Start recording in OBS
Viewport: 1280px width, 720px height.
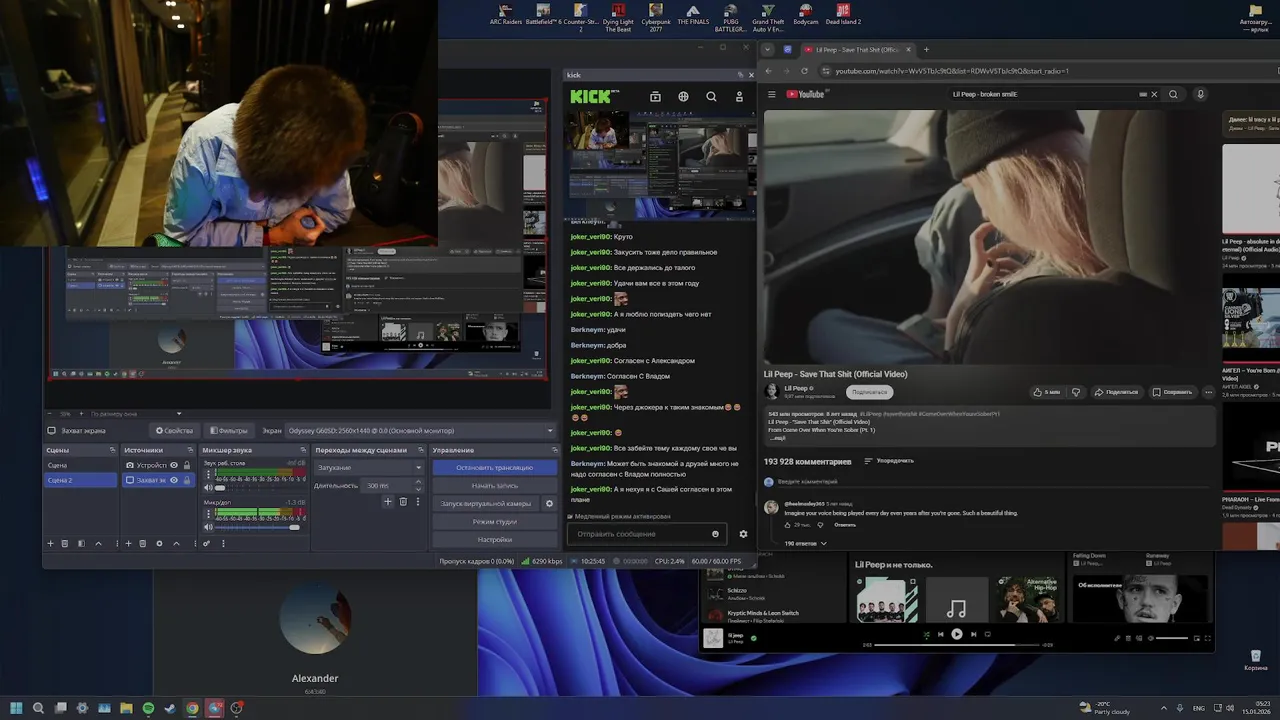point(494,486)
